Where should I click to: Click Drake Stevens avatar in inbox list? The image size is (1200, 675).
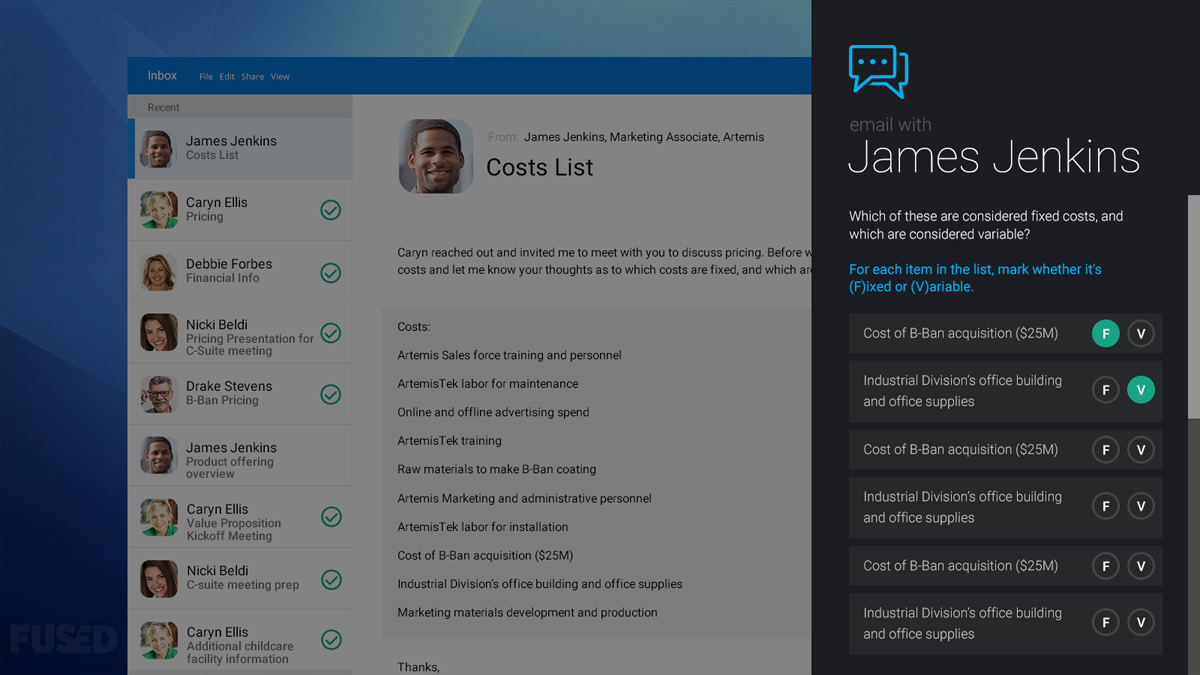pos(158,394)
